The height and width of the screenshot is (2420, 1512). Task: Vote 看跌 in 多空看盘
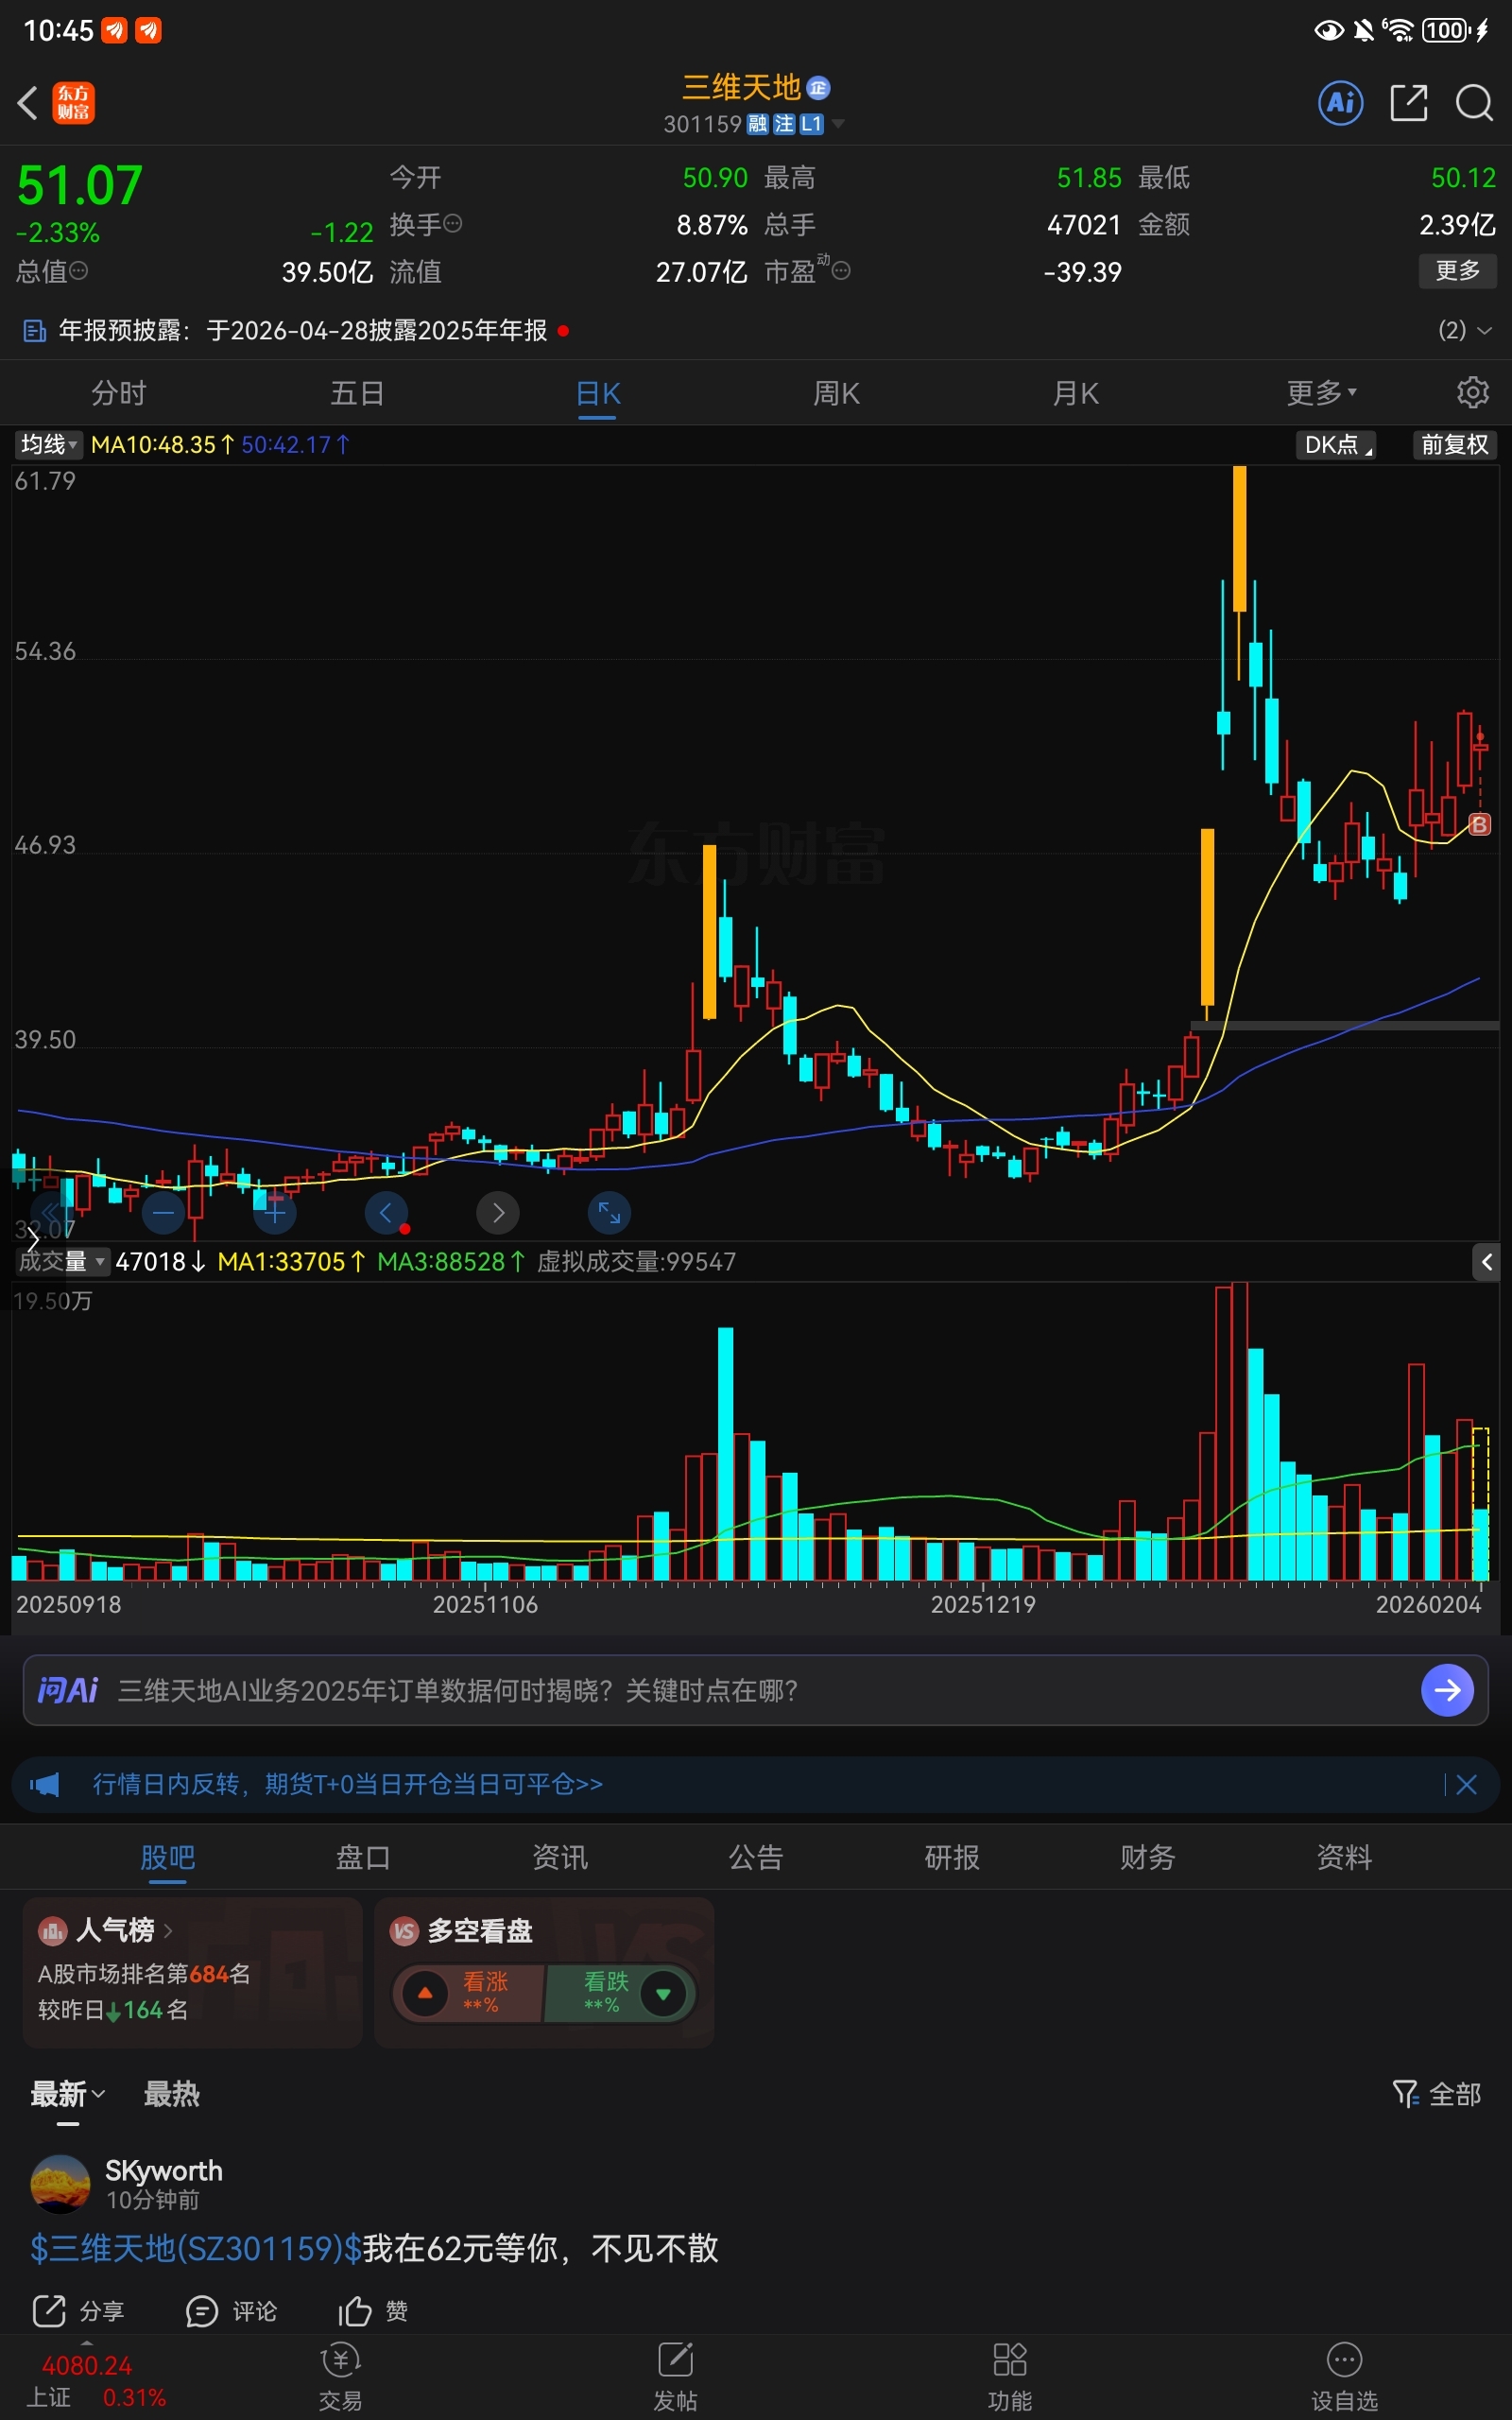click(x=619, y=1993)
